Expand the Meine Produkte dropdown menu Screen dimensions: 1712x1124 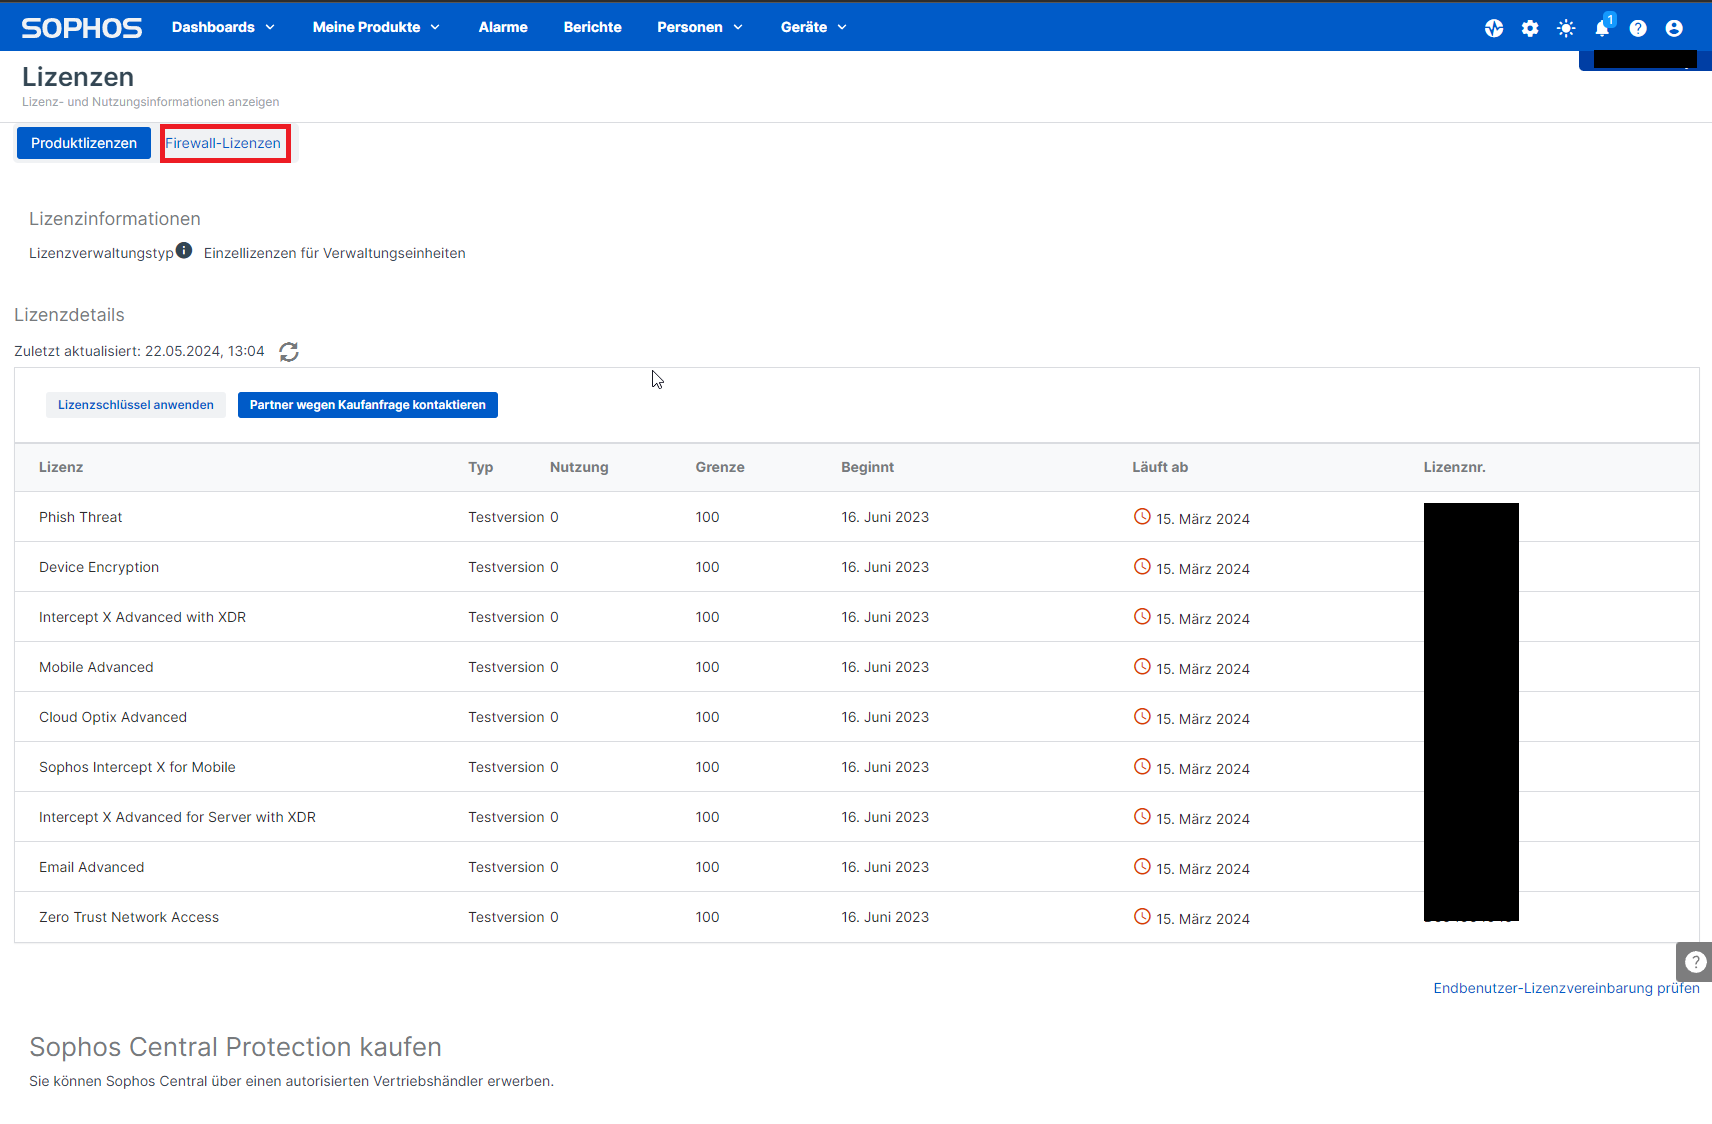coord(376,27)
